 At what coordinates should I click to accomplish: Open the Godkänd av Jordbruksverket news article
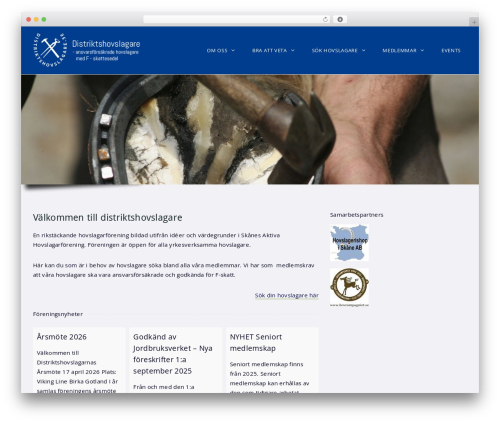tap(173, 354)
